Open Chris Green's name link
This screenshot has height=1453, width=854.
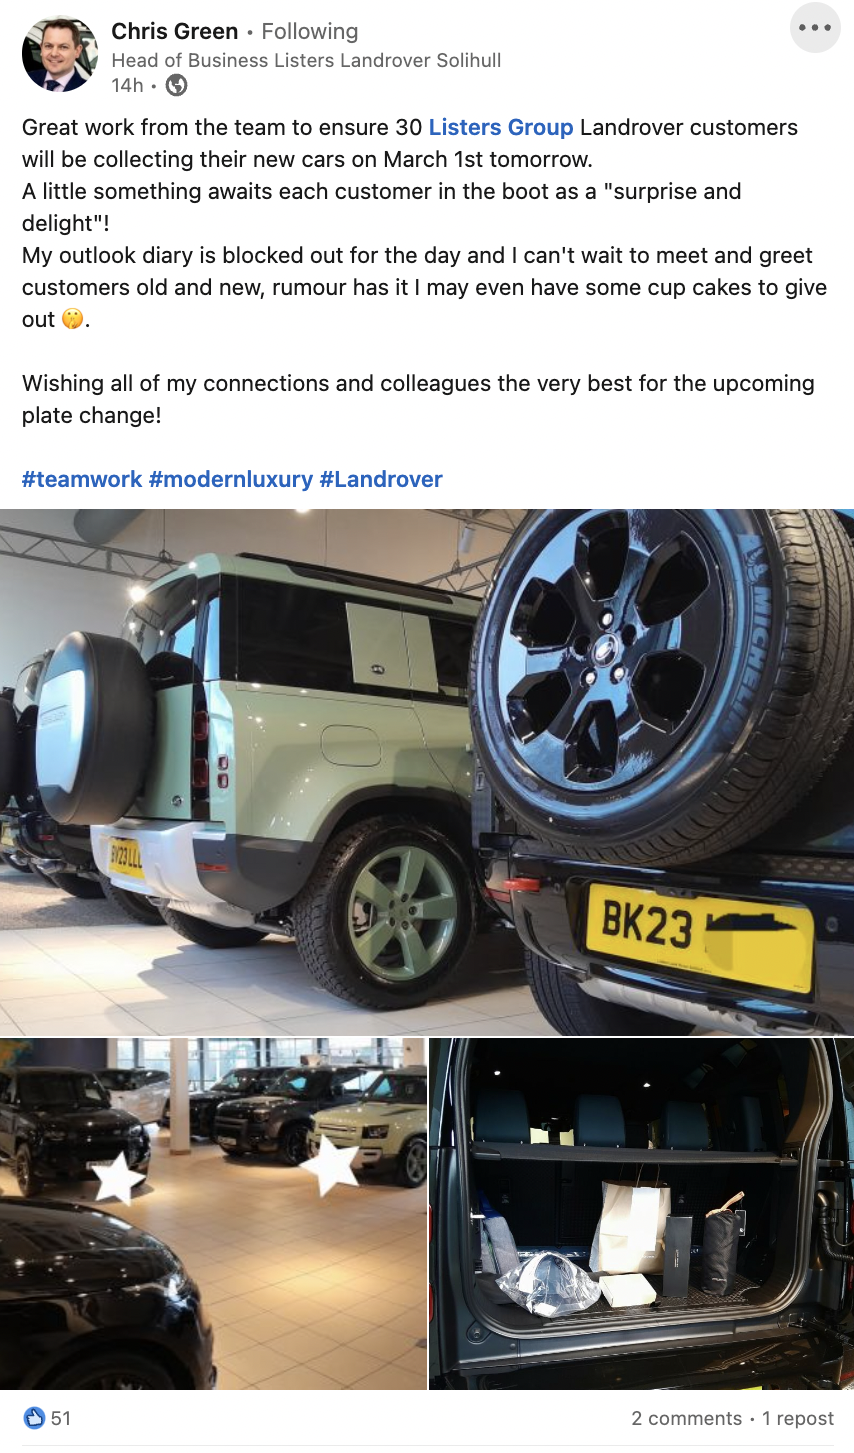(x=175, y=31)
